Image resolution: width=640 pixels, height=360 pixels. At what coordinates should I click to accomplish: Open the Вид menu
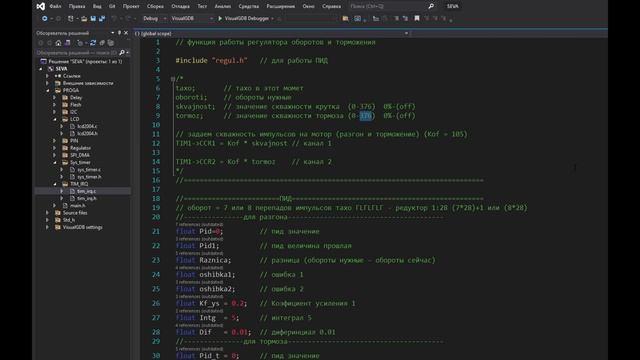pyautogui.click(x=97, y=6)
